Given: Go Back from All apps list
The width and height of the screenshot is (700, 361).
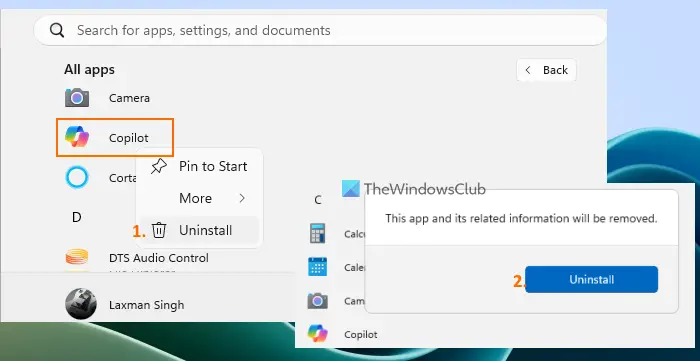Looking at the screenshot, I should click(546, 70).
